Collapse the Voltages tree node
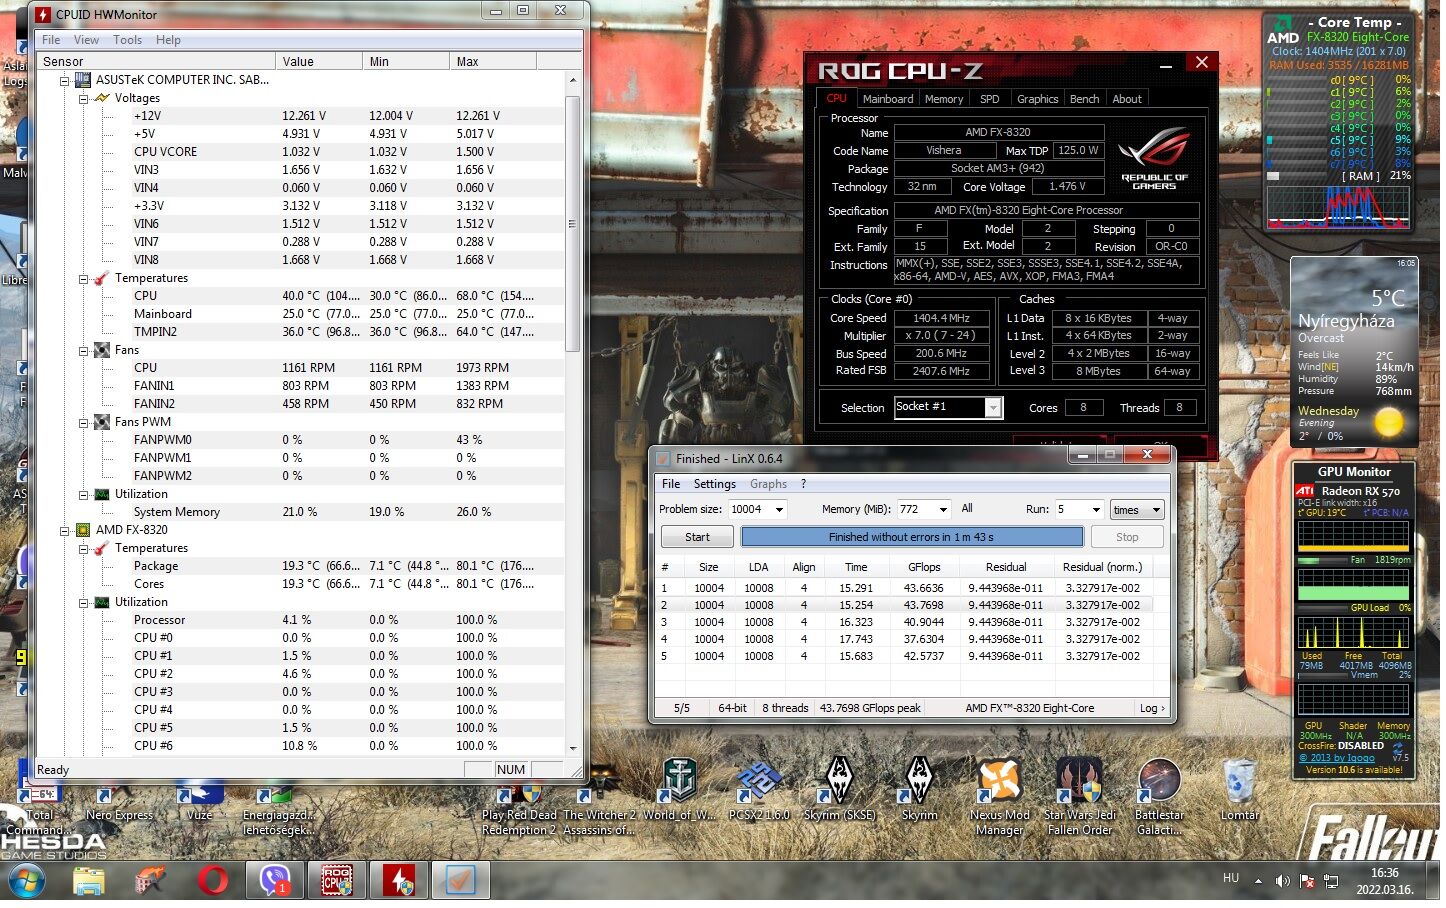This screenshot has width=1446, height=908. coord(85,99)
